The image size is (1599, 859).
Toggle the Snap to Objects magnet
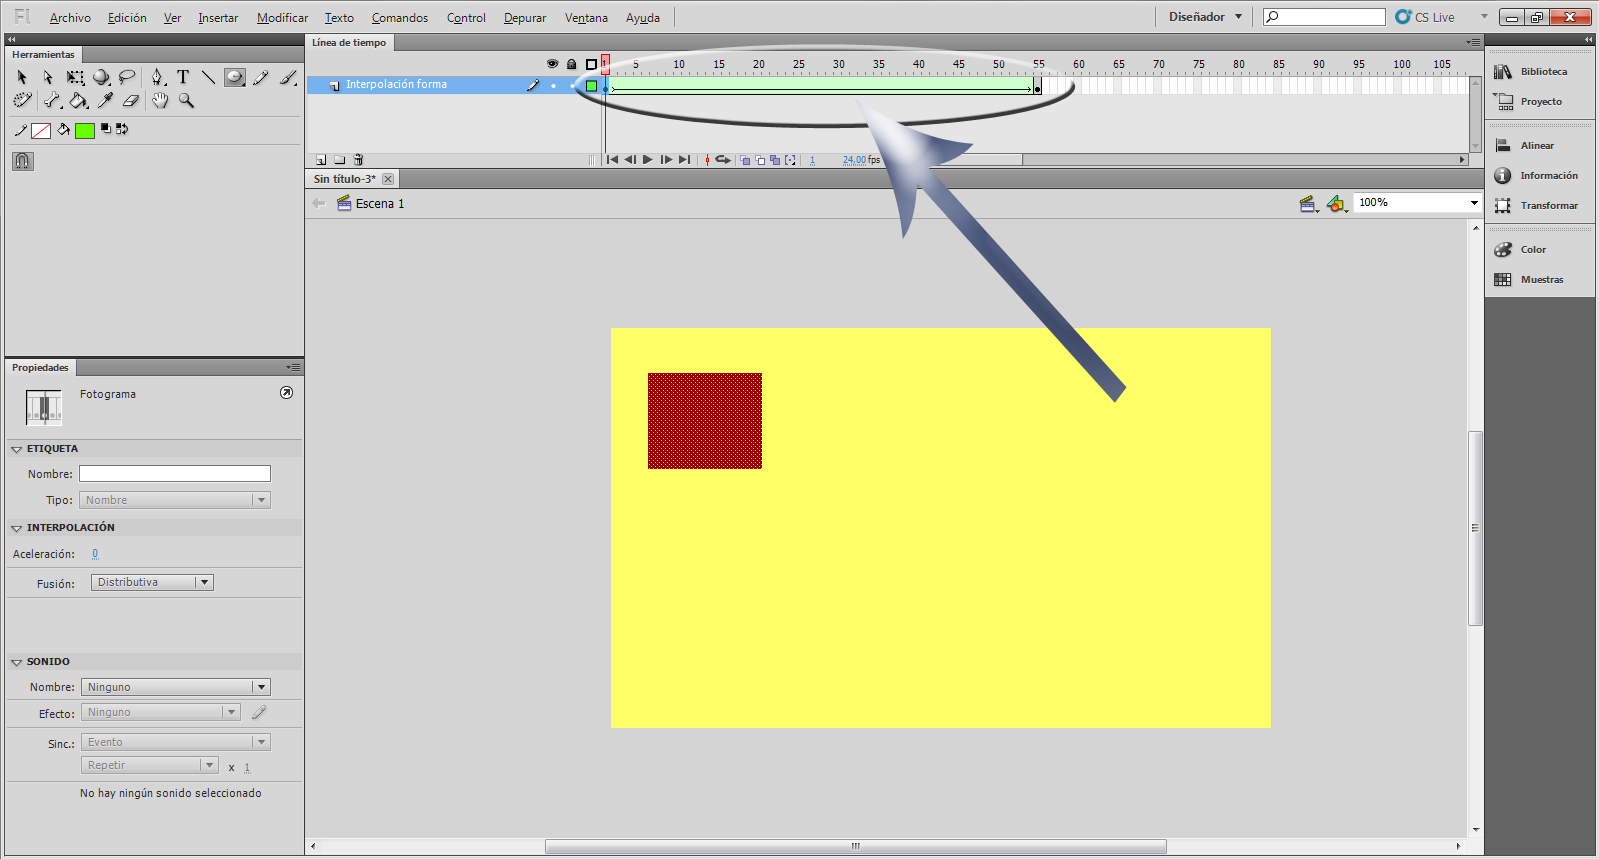click(x=23, y=161)
